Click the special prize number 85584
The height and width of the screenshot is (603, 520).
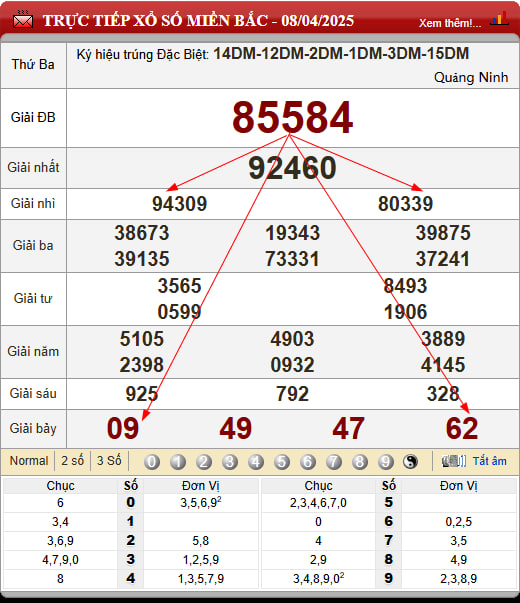click(292, 117)
